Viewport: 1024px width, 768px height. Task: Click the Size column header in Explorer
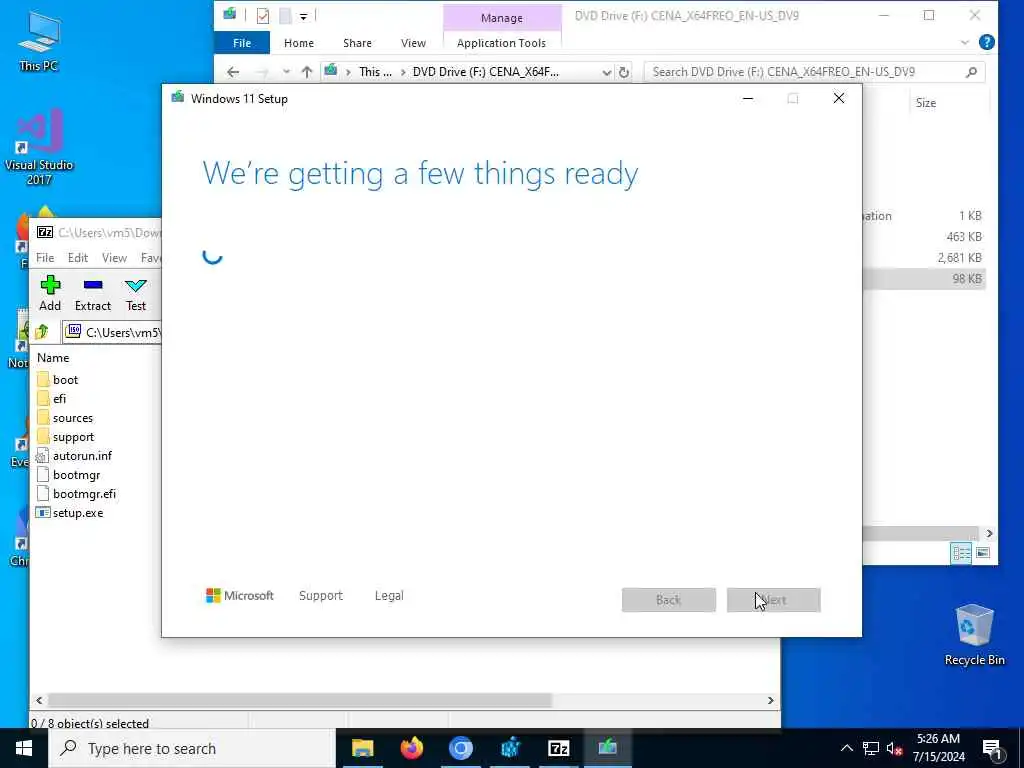tap(926, 103)
